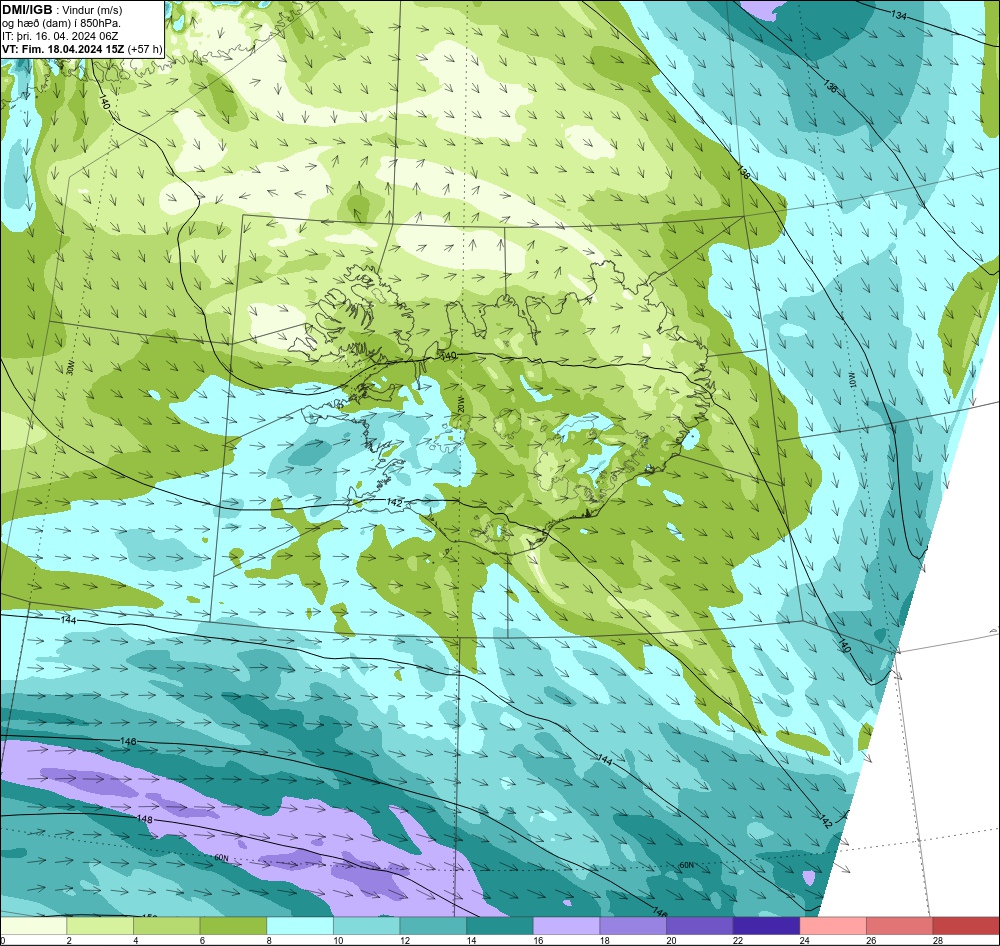Pick the medium purple 18–20 m/s swatch

pyautogui.click(x=633, y=926)
